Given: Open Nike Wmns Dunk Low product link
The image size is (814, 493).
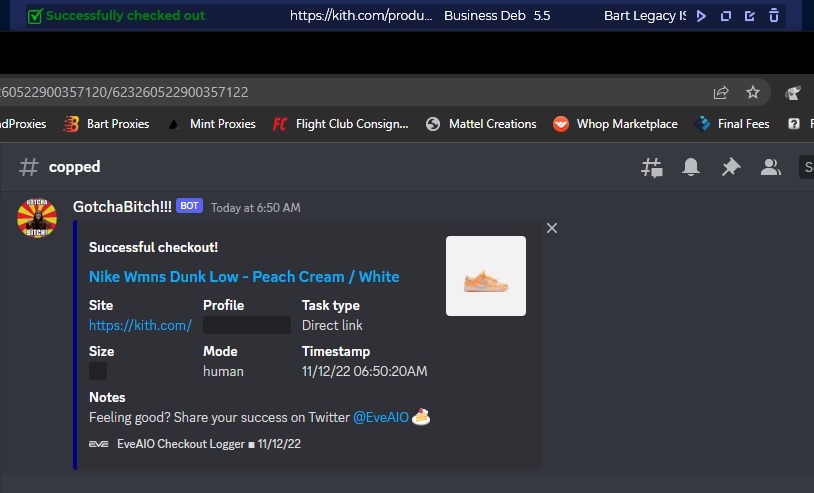Looking at the screenshot, I should tap(244, 277).
